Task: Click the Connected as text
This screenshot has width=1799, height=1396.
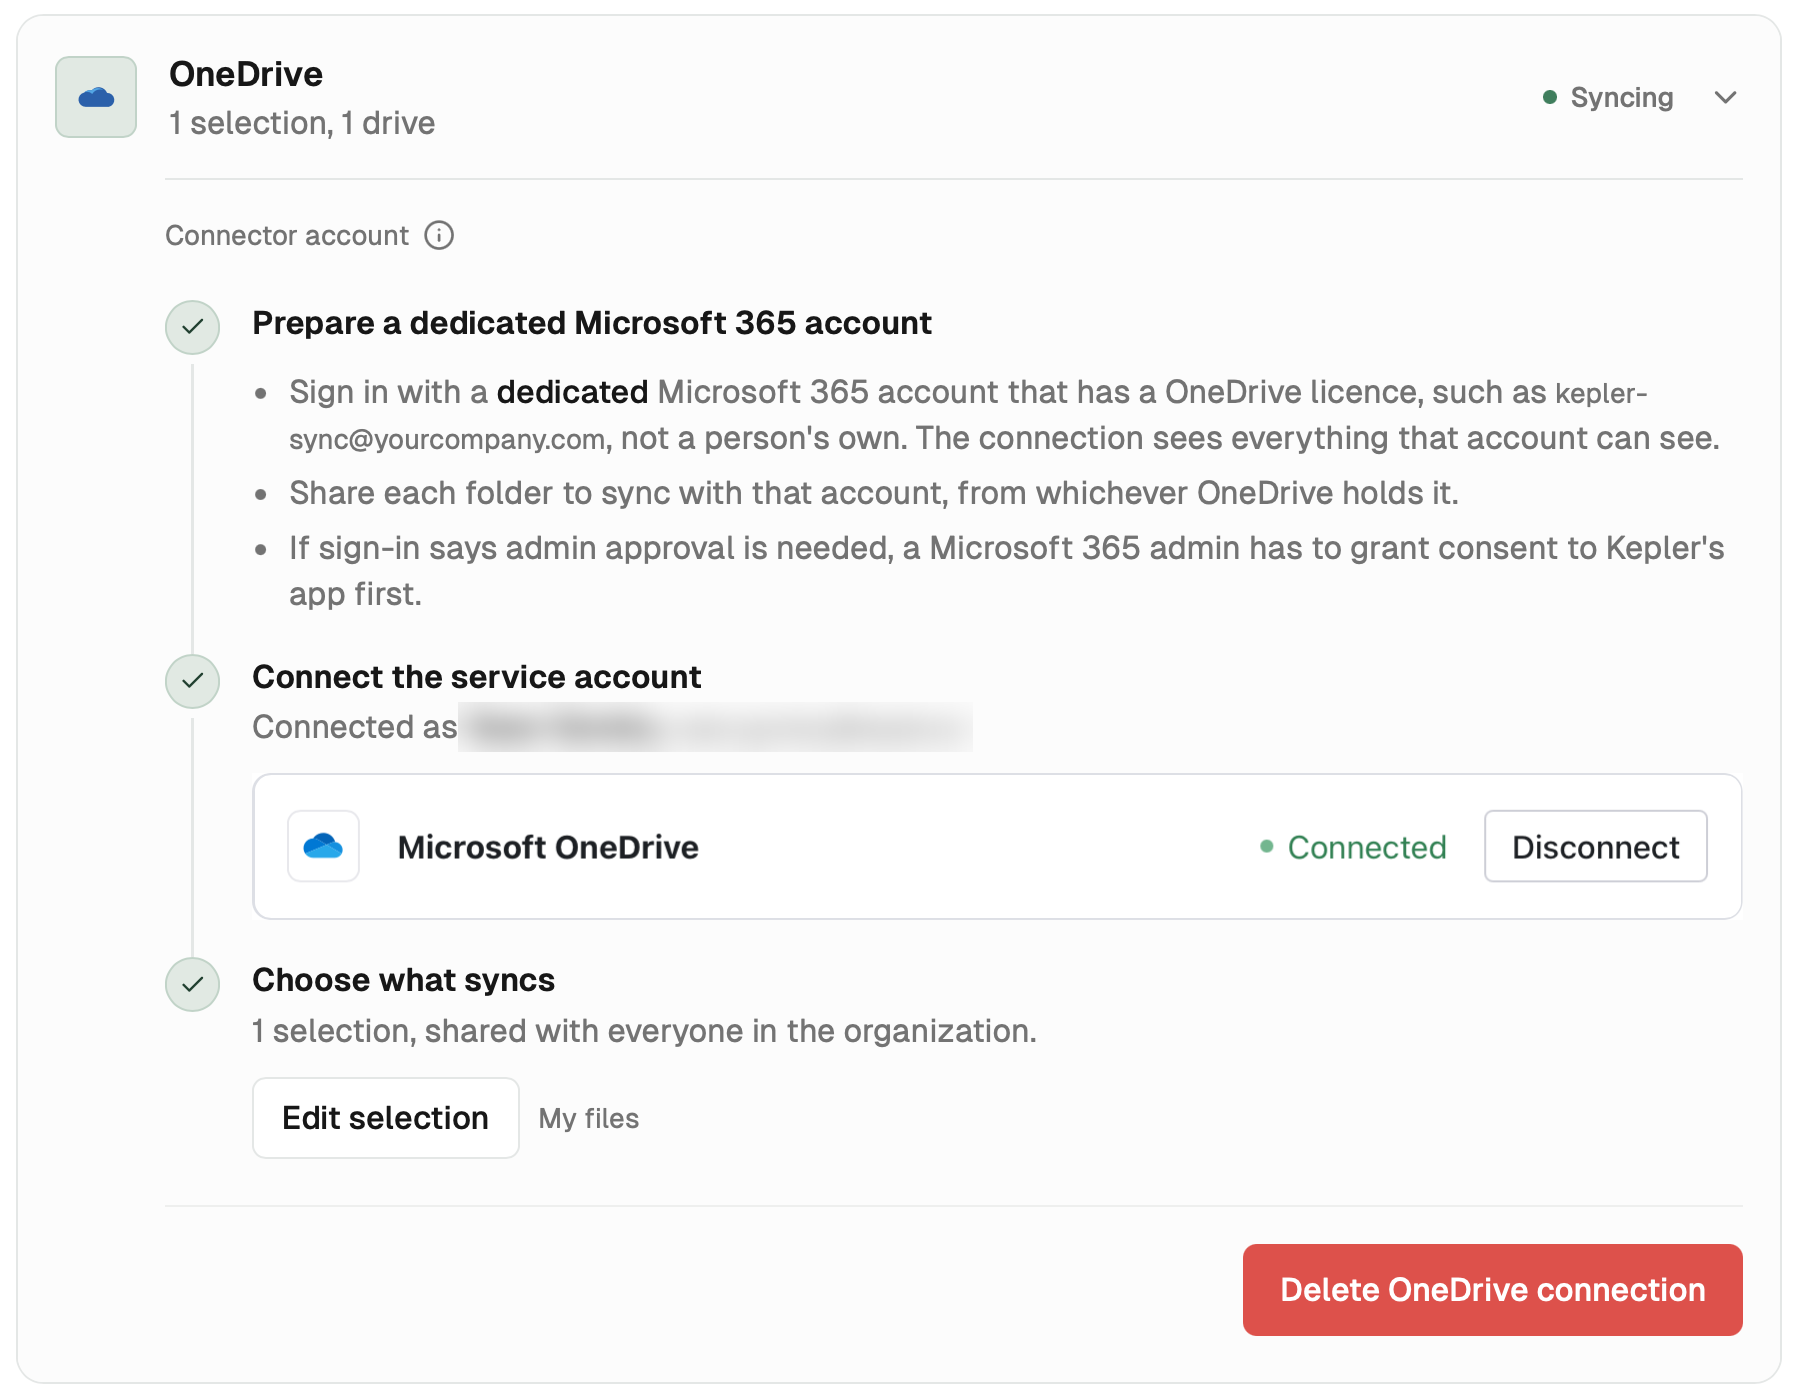Action: [354, 727]
